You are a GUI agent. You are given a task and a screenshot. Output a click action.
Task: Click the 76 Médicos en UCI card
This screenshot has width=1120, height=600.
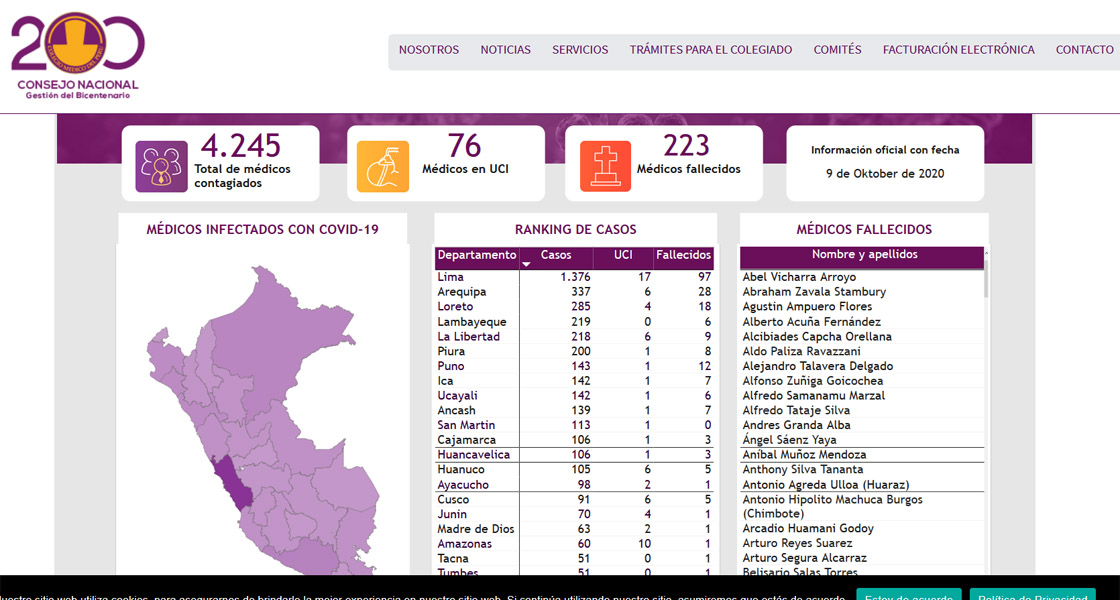[x=446, y=164]
